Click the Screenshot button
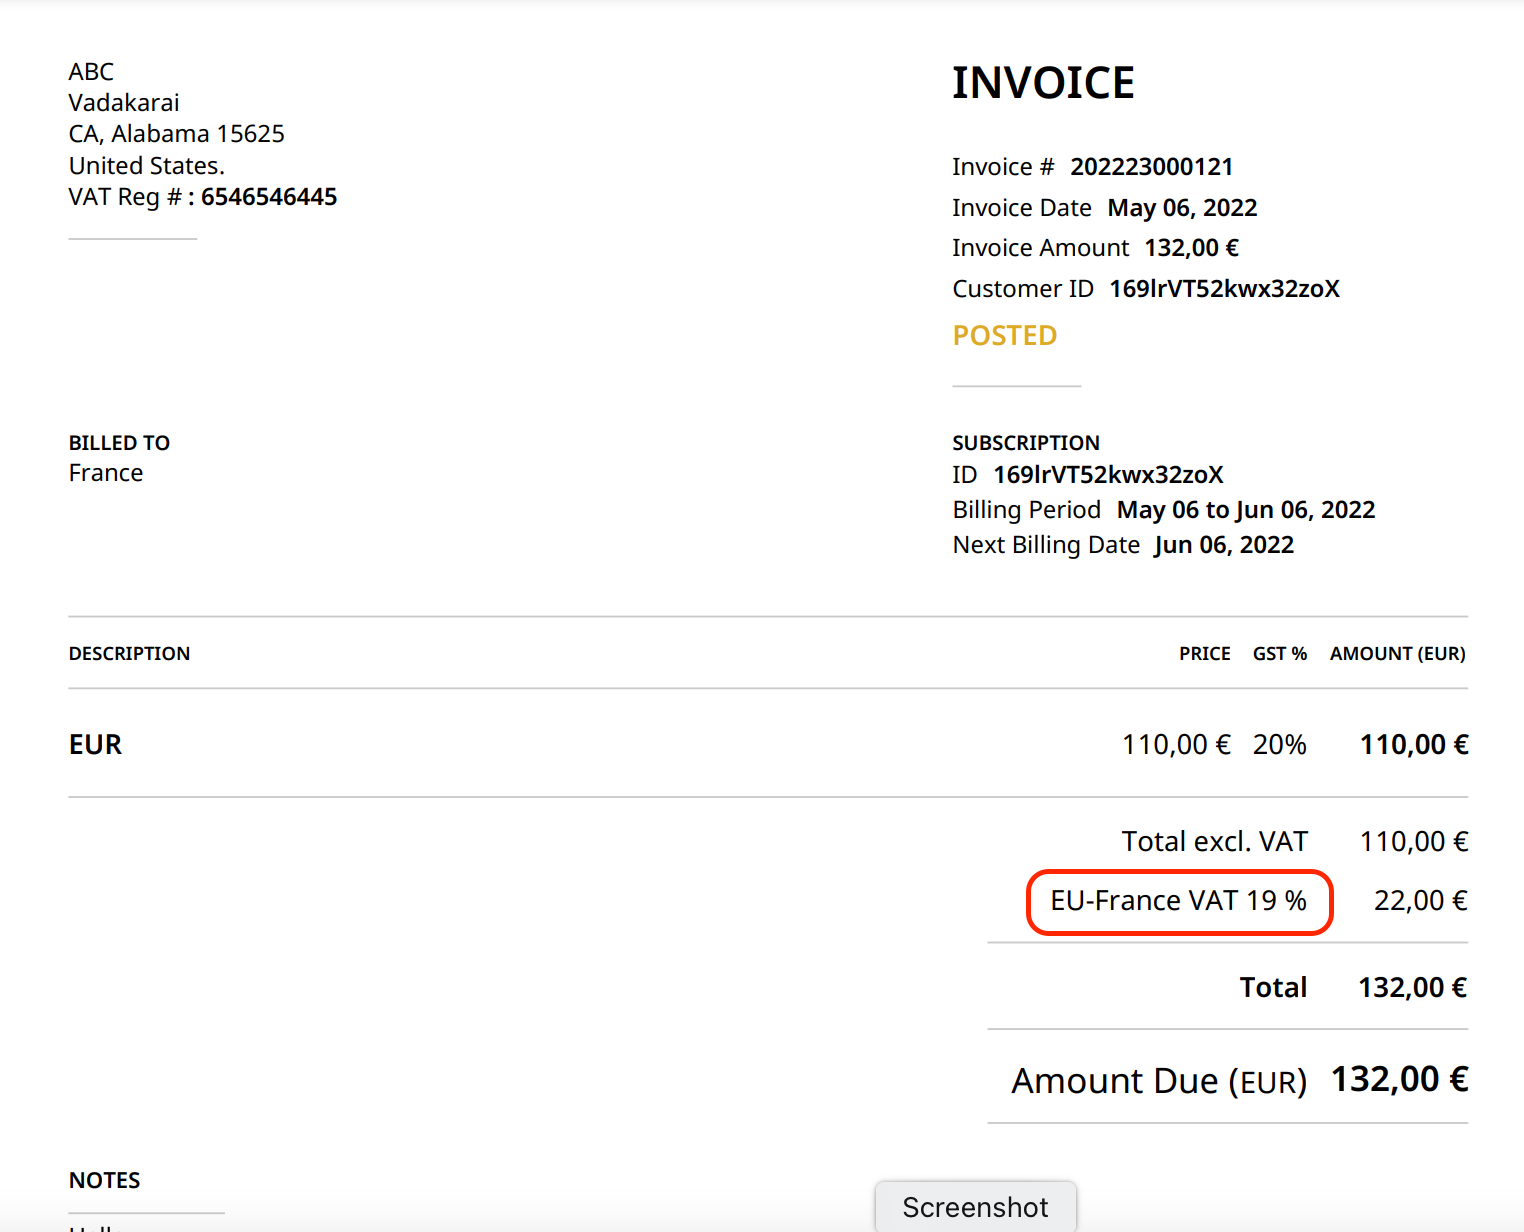Image resolution: width=1524 pixels, height=1232 pixels. pyautogui.click(x=975, y=1207)
